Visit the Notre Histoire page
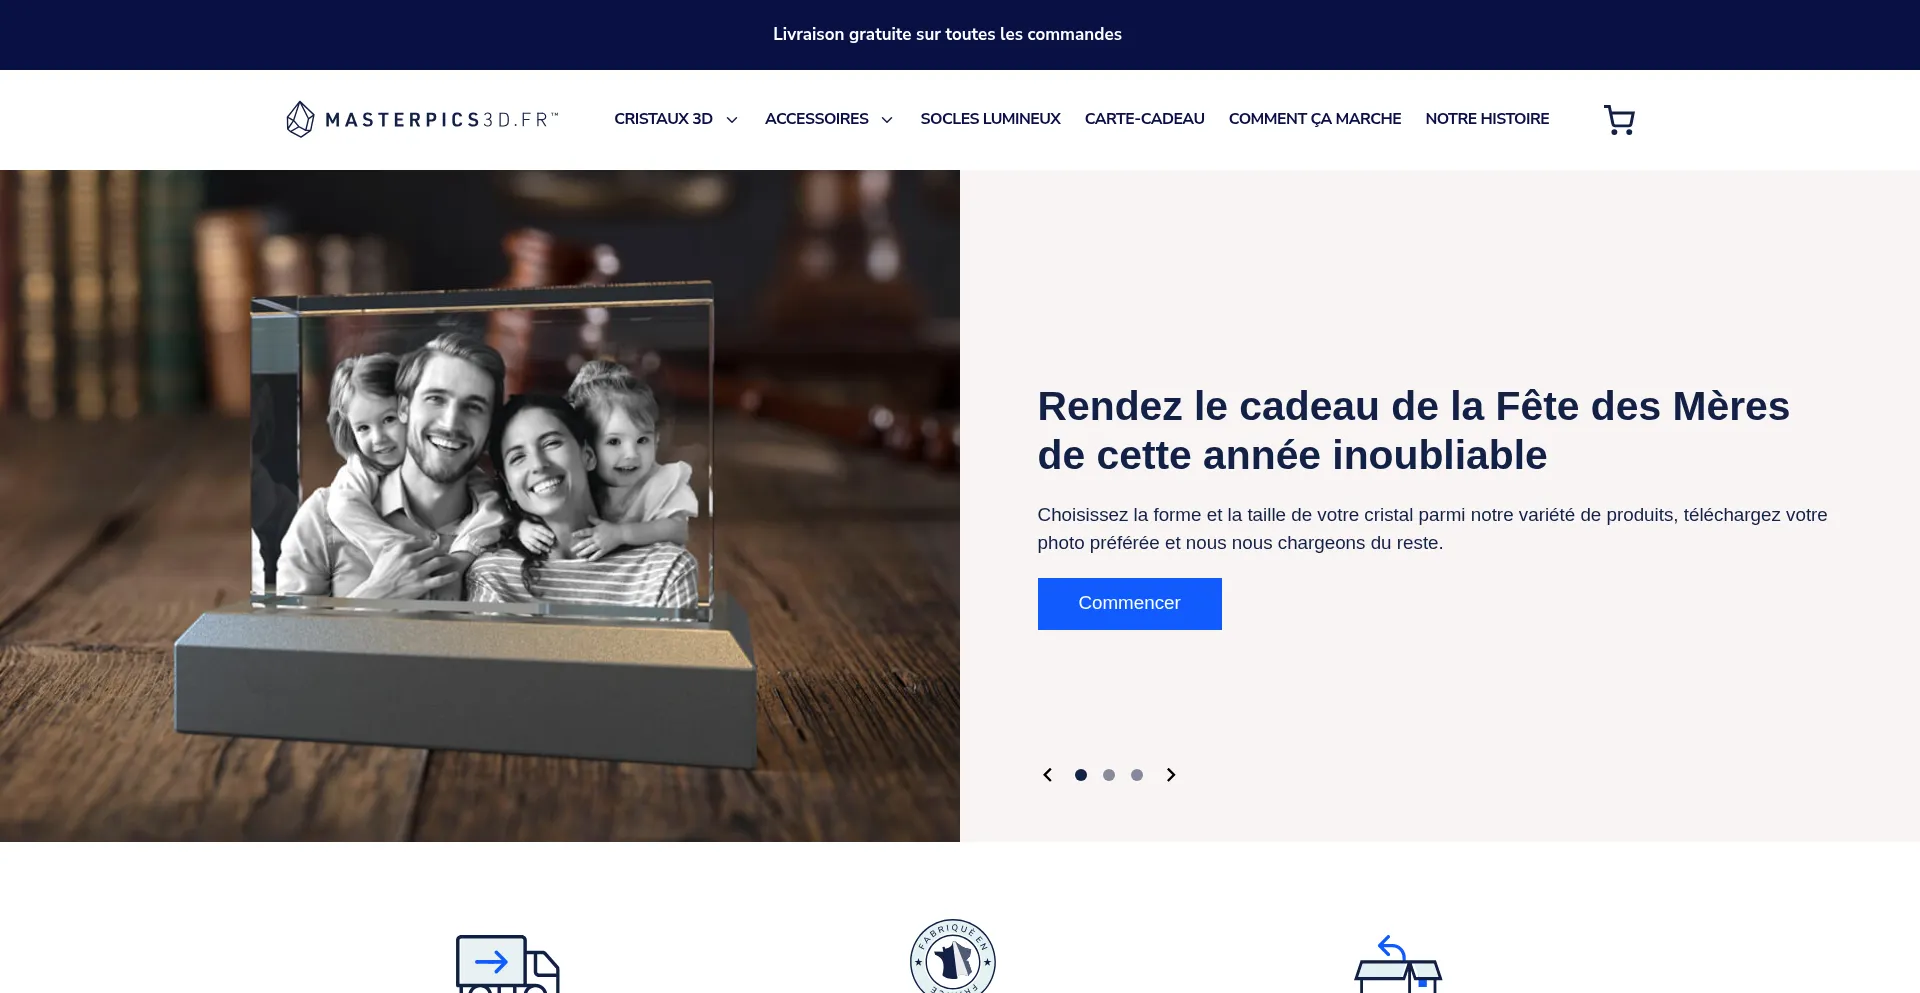The width and height of the screenshot is (1920, 993). [x=1487, y=119]
